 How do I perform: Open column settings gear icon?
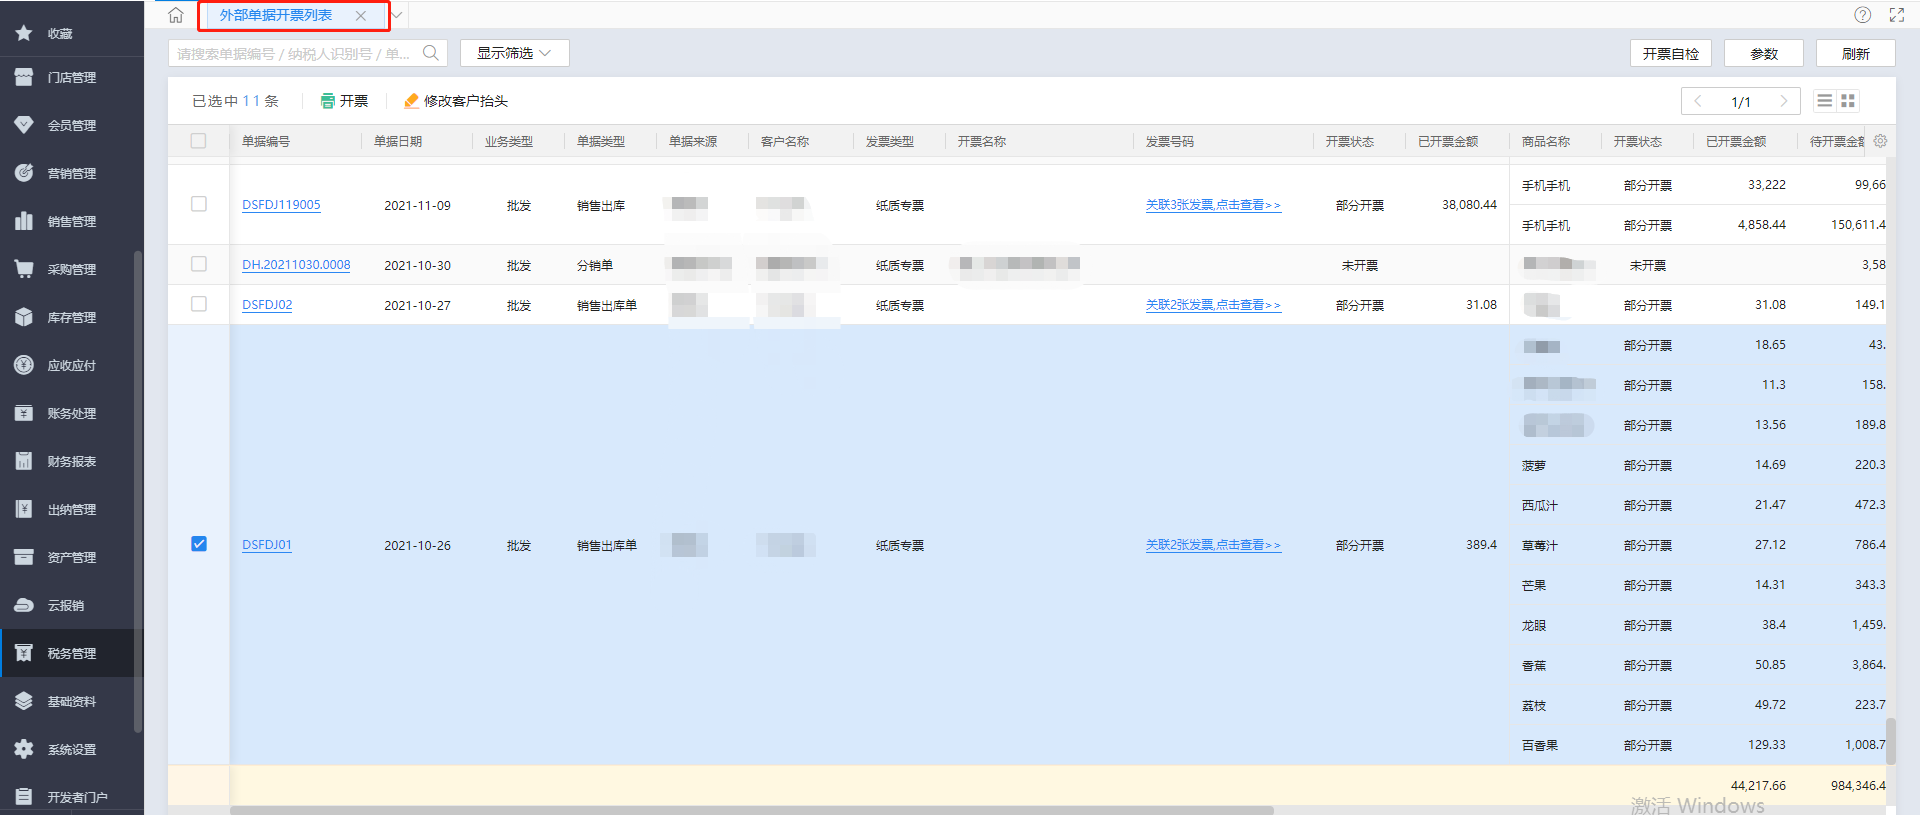coord(1880,141)
